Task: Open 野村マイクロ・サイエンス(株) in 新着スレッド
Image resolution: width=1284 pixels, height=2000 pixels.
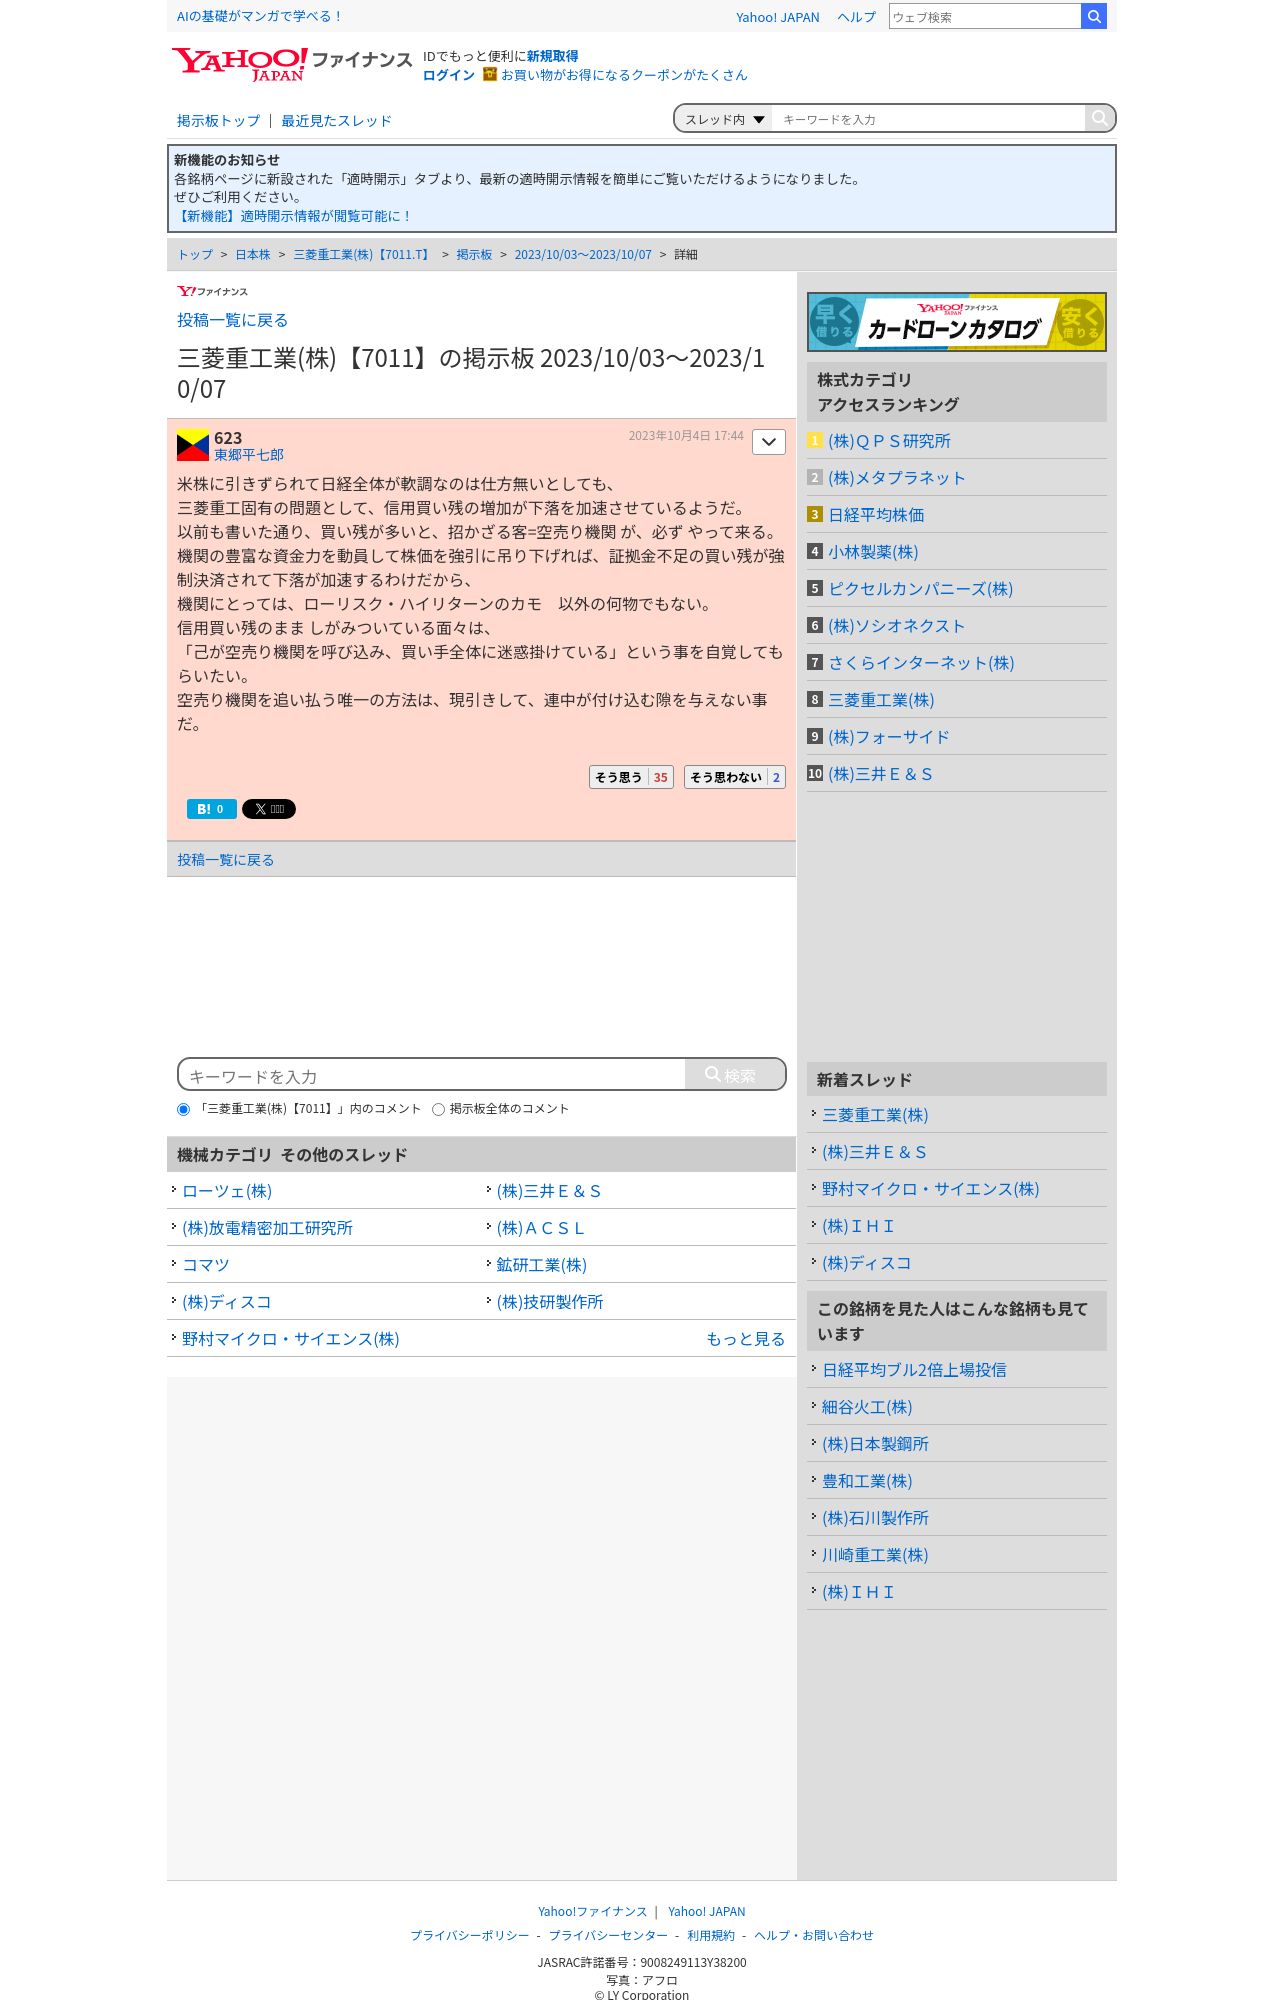Action: (x=930, y=1189)
